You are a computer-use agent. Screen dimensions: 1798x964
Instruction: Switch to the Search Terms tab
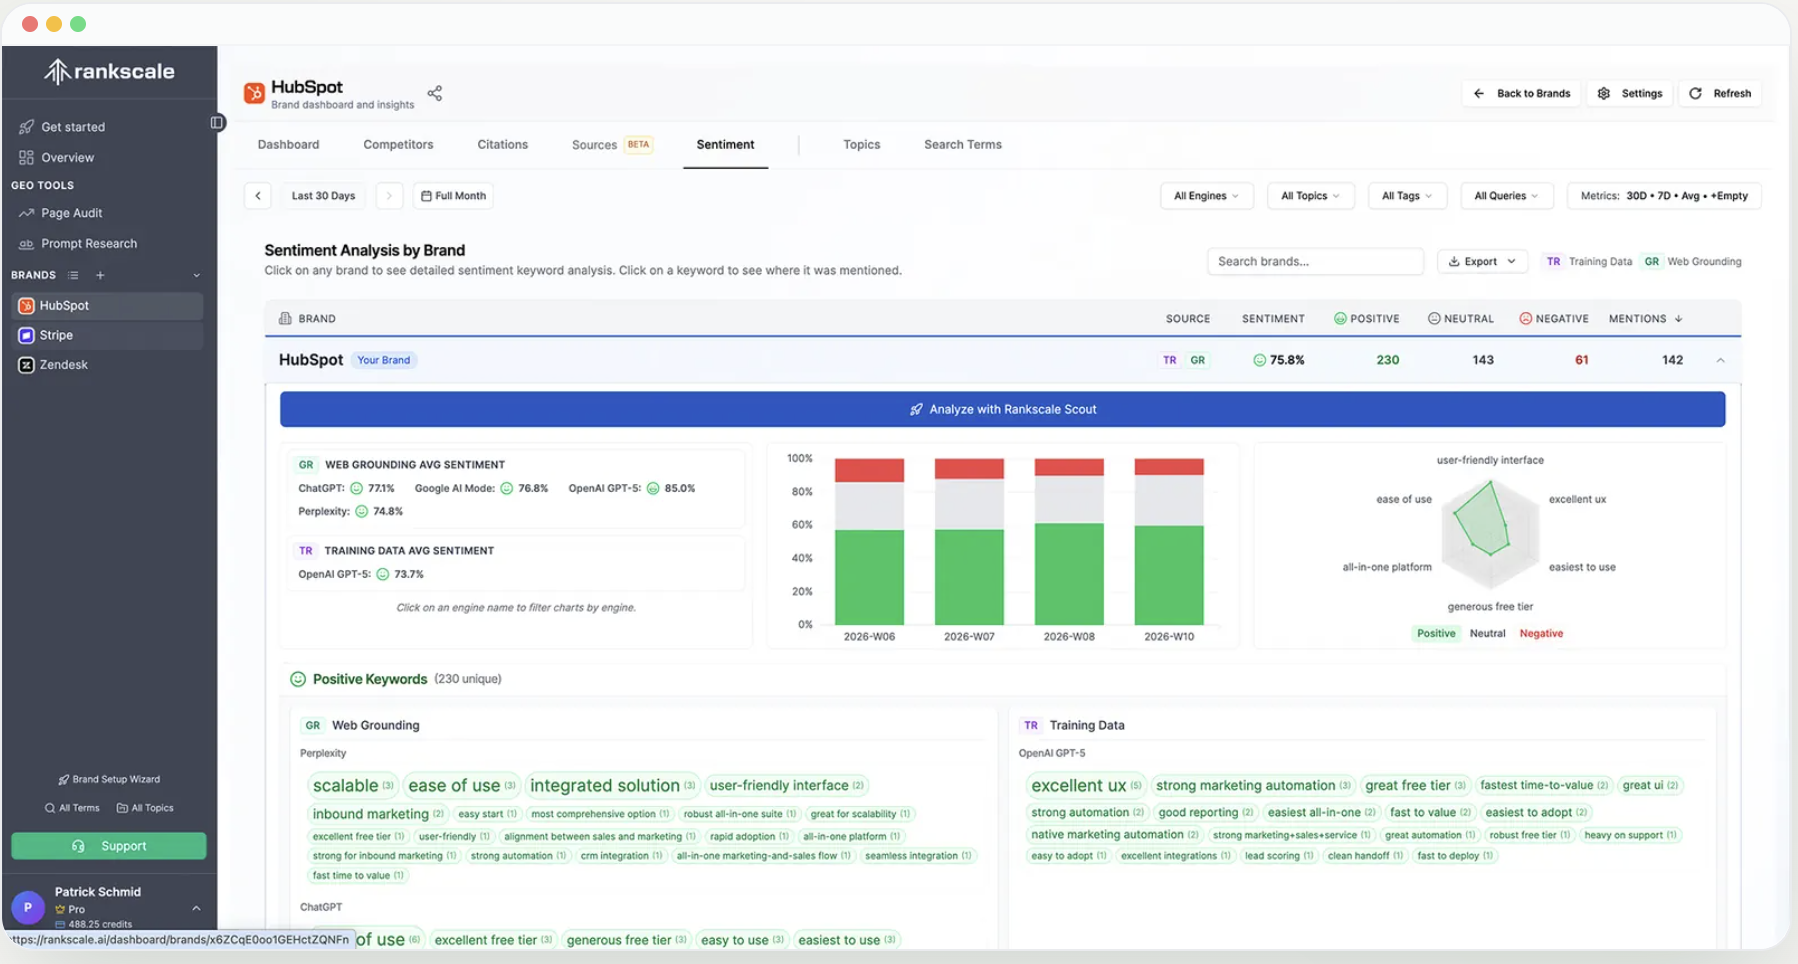click(962, 145)
